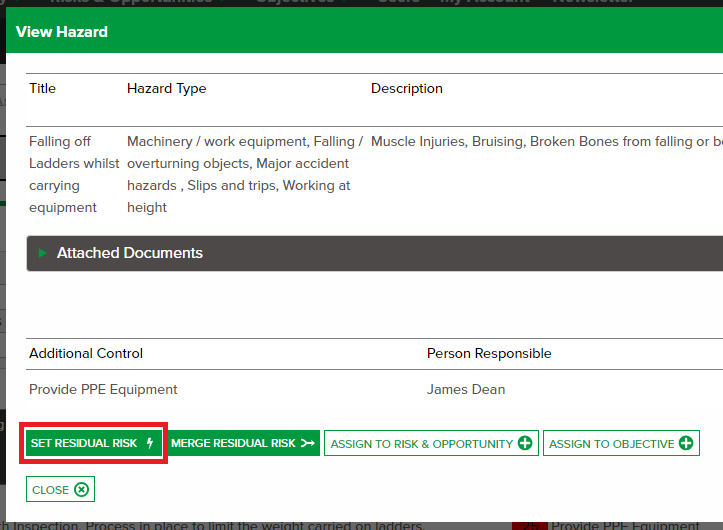Click the plus icon on Assign to Risk & Opportunity
Image resolution: width=723 pixels, height=530 pixels.
tap(525, 443)
